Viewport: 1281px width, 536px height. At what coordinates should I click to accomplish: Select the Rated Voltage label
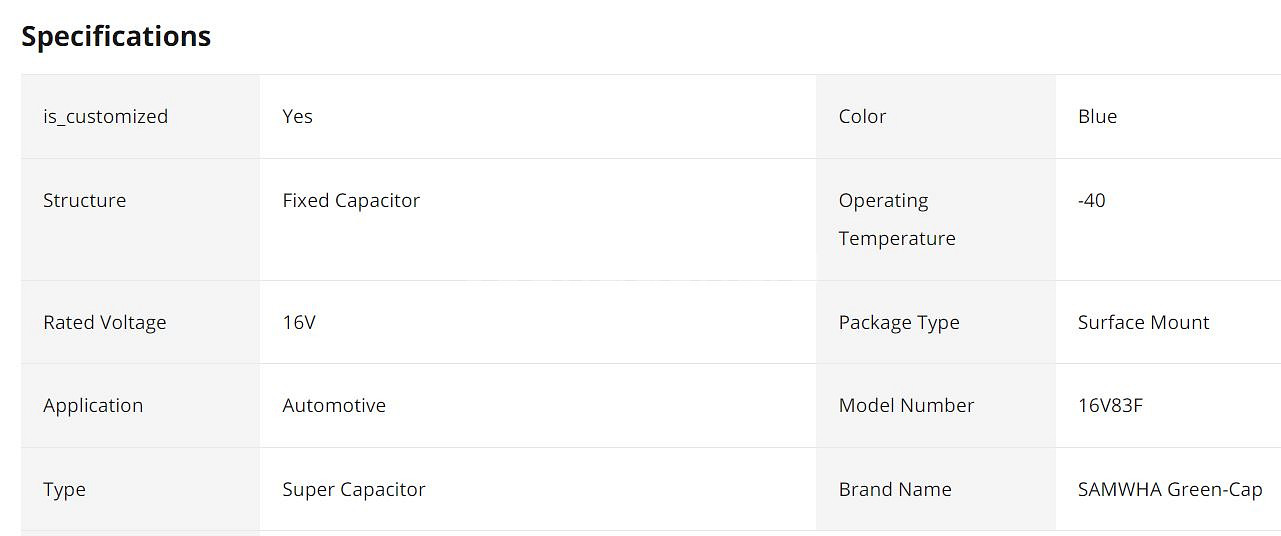[x=104, y=322]
